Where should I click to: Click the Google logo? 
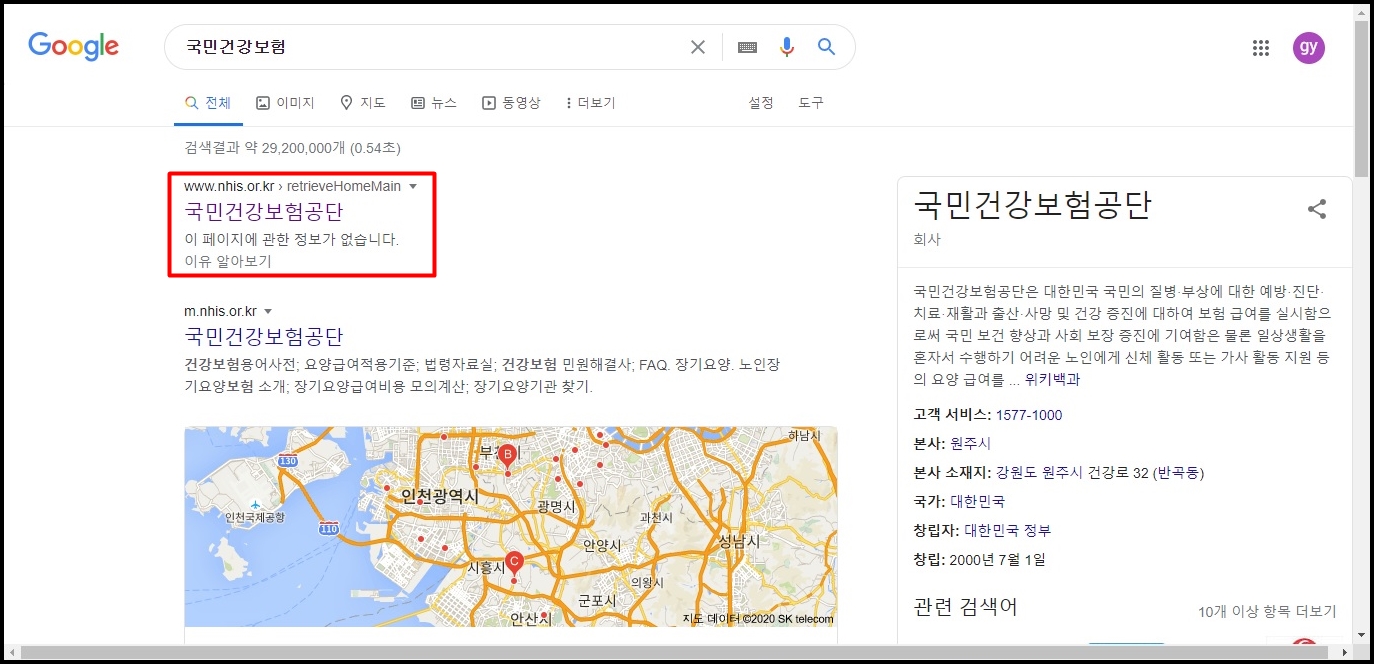pyautogui.click(x=74, y=46)
